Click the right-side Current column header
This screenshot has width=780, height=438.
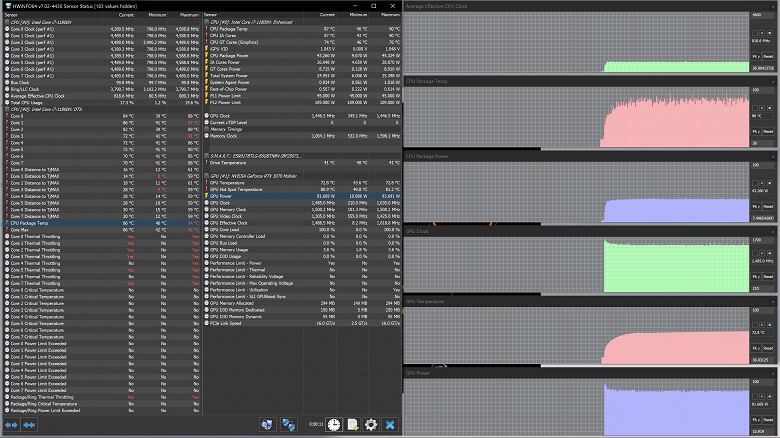pyautogui.click(x=326, y=15)
